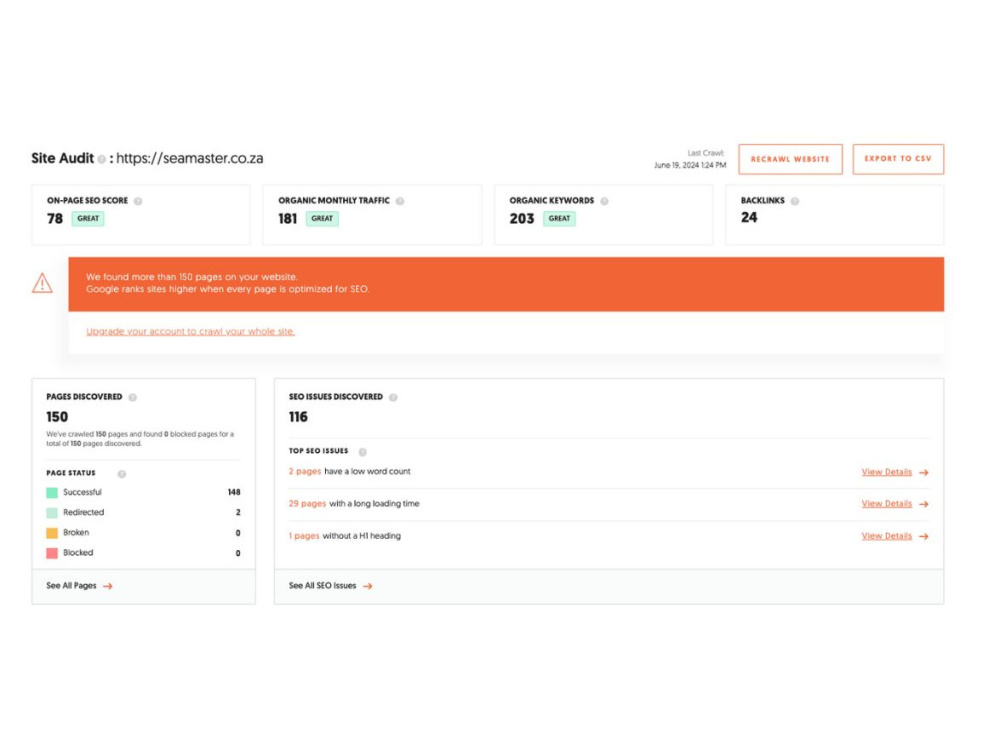1000x750 pixels.
Task: Click the '29 pages' long loading time link
Action: [307, 503]
